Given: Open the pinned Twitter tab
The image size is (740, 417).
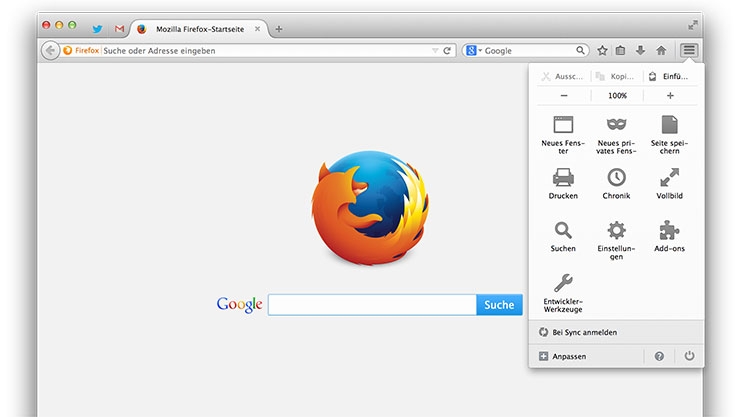Looking at the screenshot, I should coord(97,29).
